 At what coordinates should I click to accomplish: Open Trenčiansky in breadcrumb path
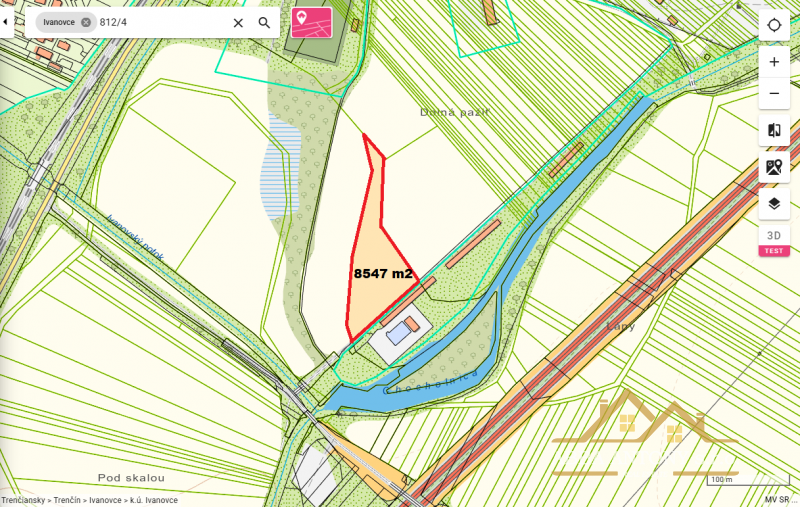(x=23, y=500)
